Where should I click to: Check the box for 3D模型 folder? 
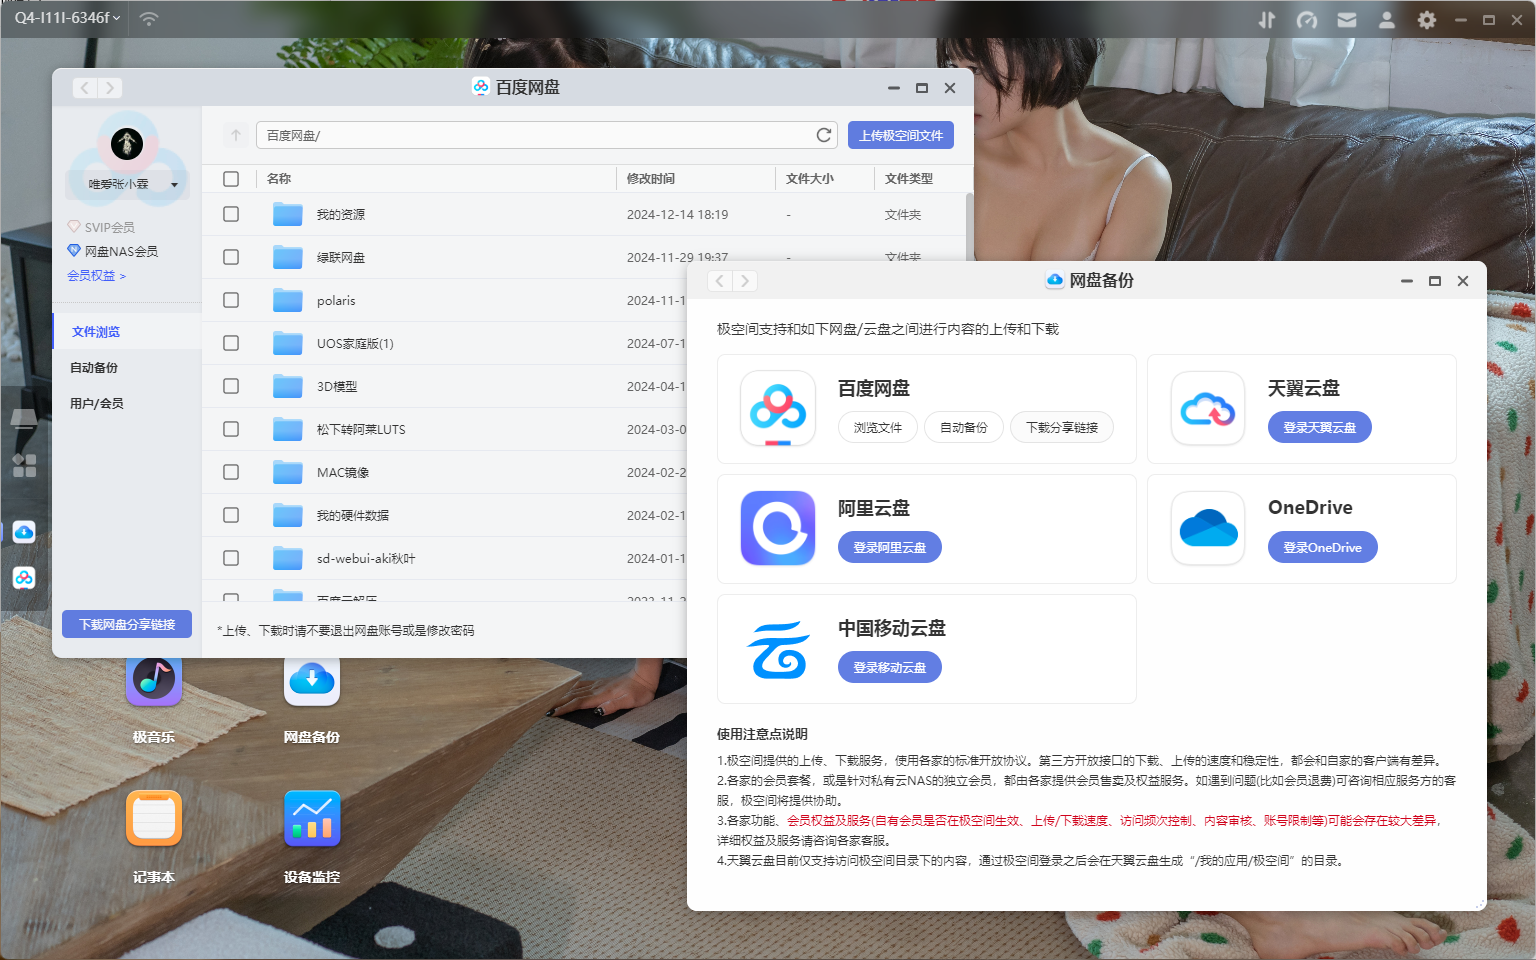coord(231,386)
